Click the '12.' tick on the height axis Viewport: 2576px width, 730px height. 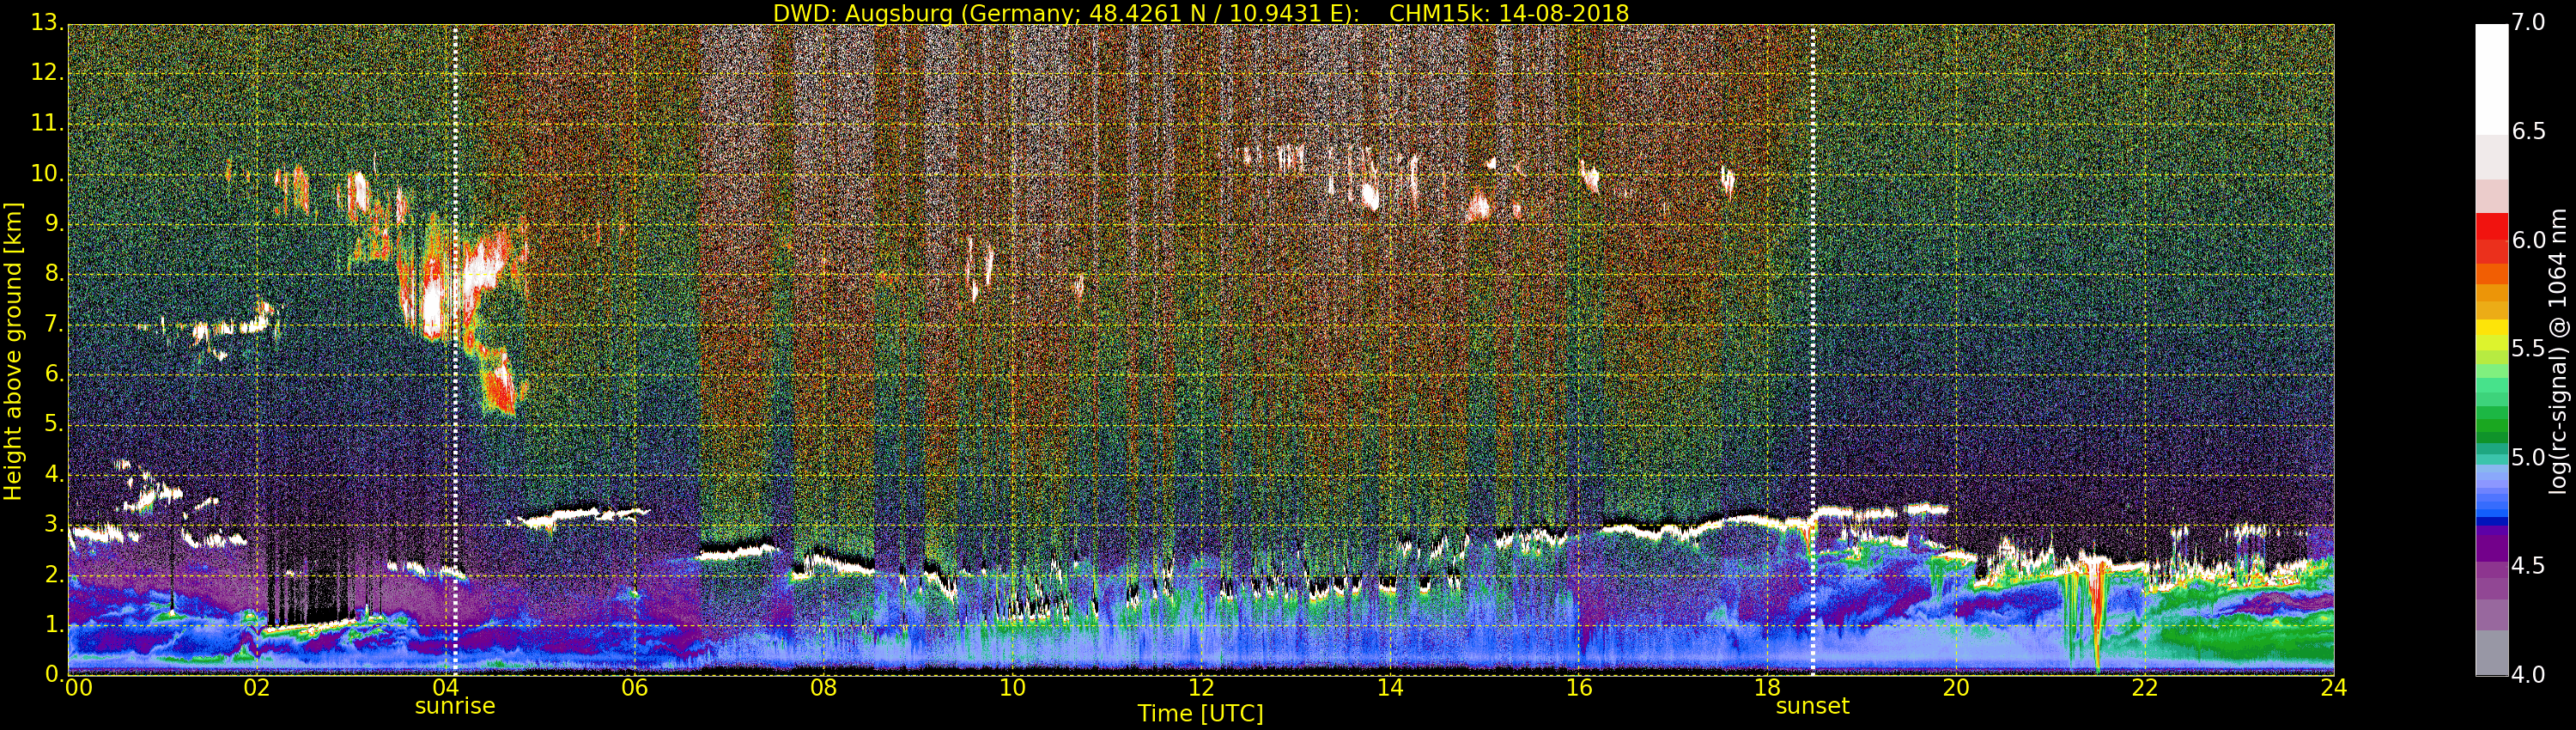tap(47, 74)
